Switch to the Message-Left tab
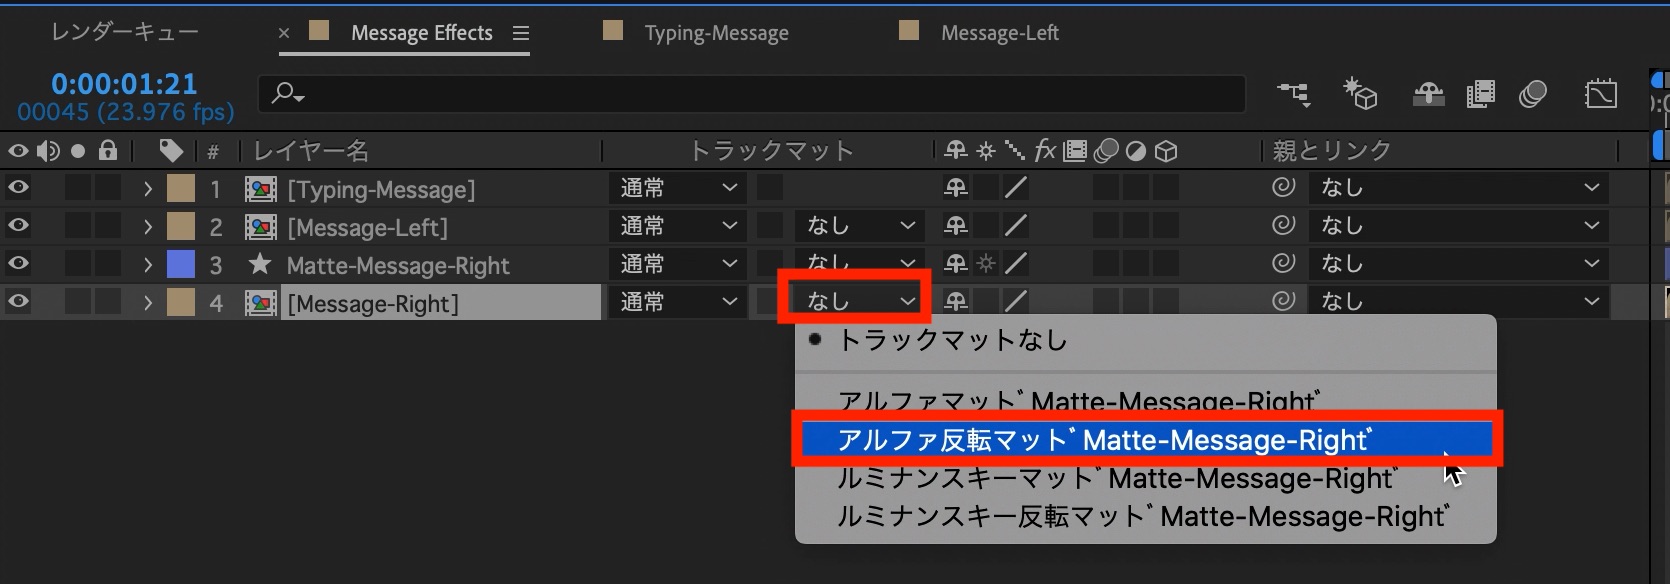This screenshot has height=584, width=1670. pos(999,33)
